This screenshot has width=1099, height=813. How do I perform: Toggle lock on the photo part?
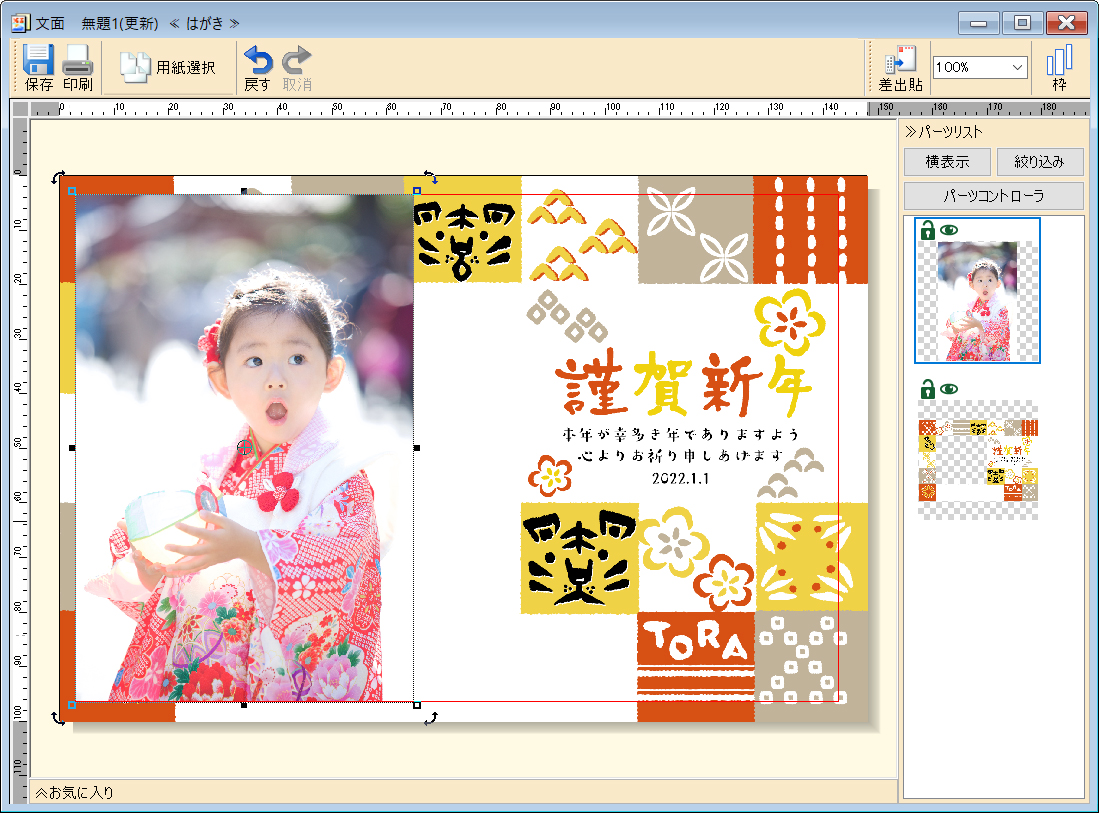coord(927,231)
